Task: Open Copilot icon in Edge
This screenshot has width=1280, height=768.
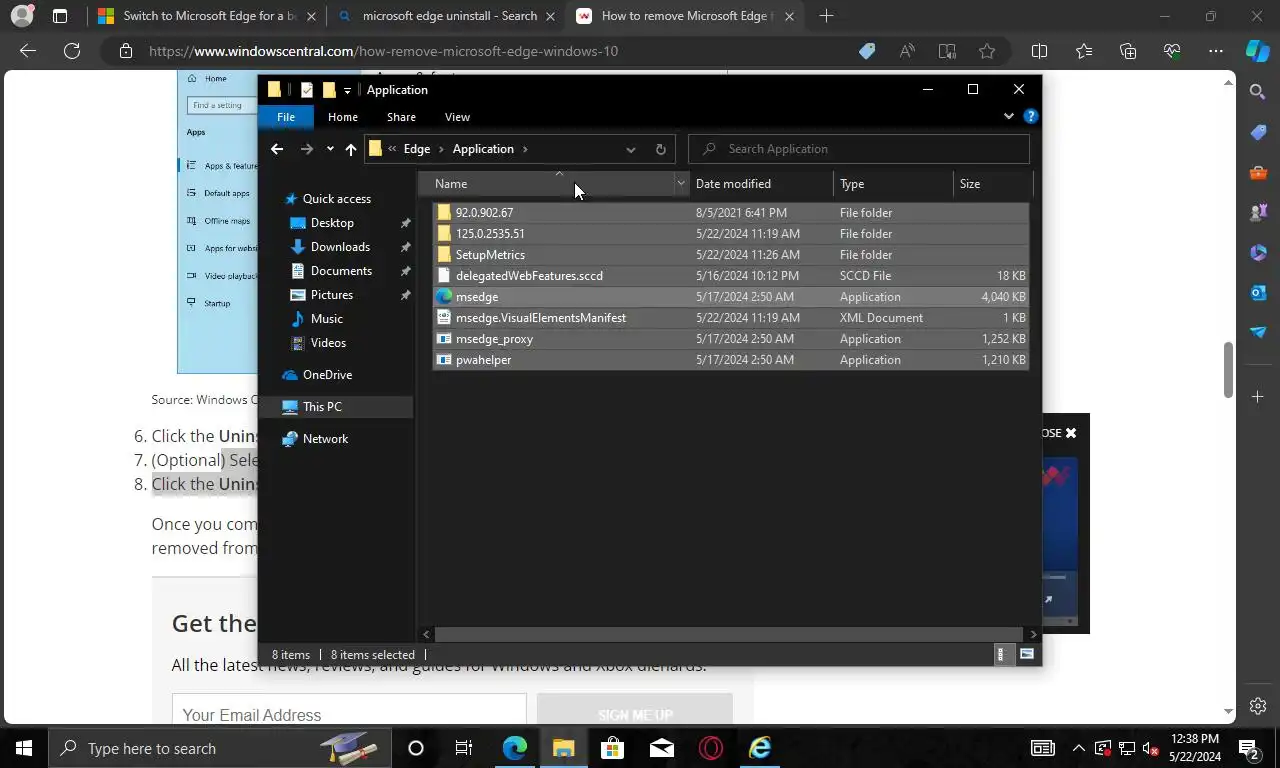Action: coord(1257,51)
